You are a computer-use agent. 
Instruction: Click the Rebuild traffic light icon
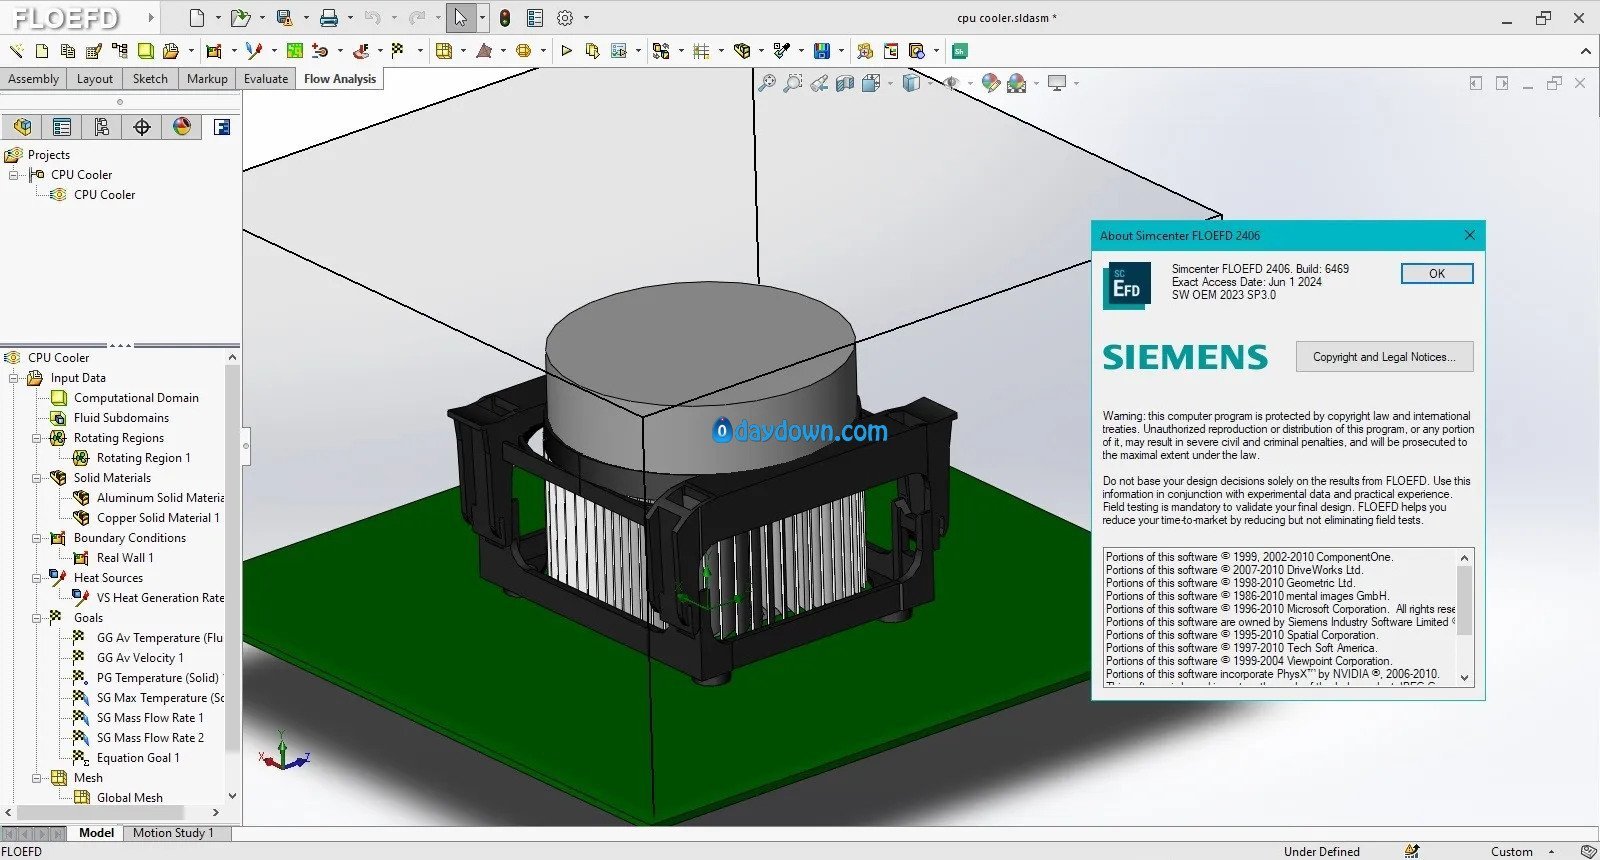click(505, 18)
